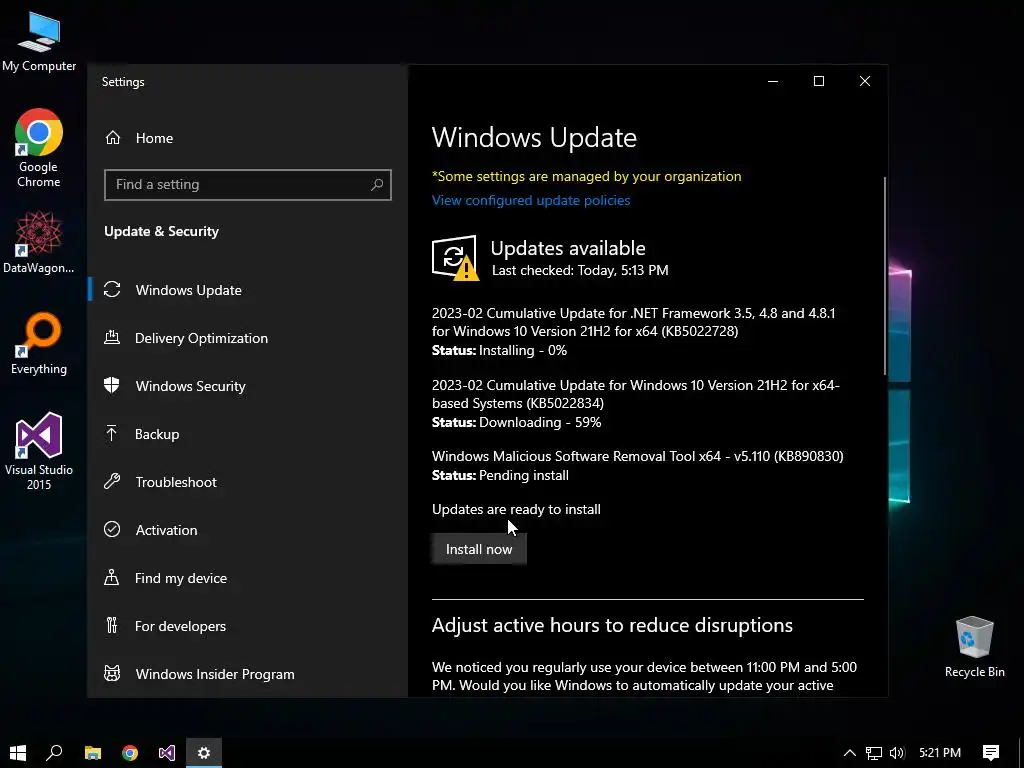
Task: Maximize the Settings window
Action: point(818,81)
